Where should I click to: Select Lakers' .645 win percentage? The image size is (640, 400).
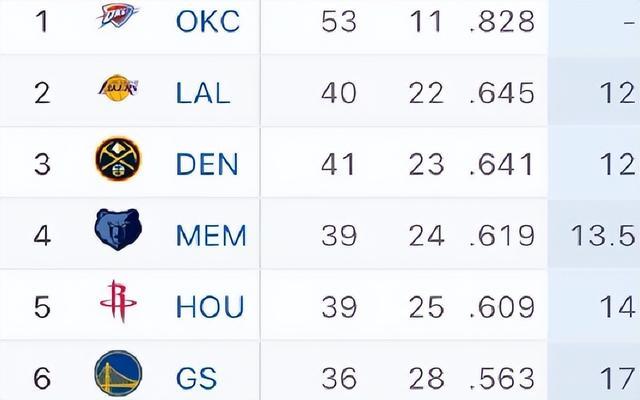(x=502, y=93)
